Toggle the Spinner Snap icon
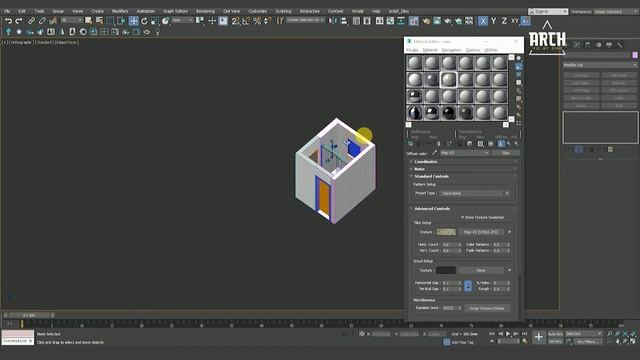 point(268,21)
